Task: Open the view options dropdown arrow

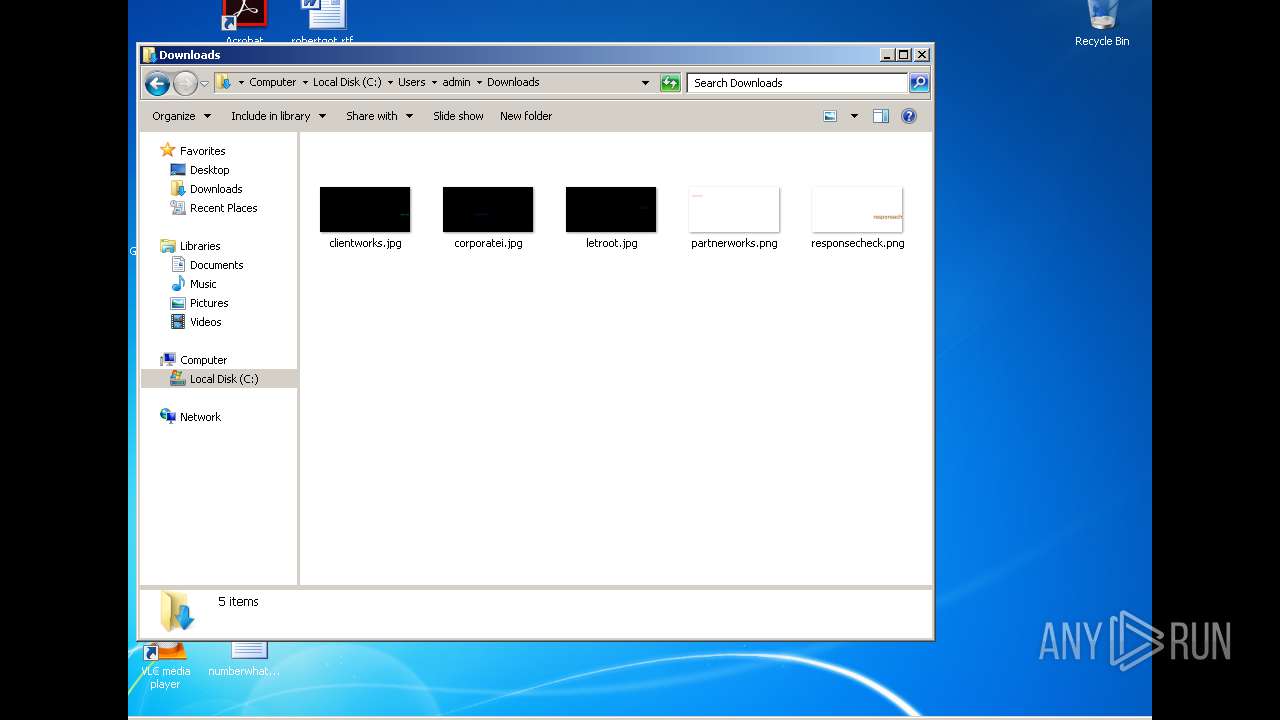Action: point(854,116)
